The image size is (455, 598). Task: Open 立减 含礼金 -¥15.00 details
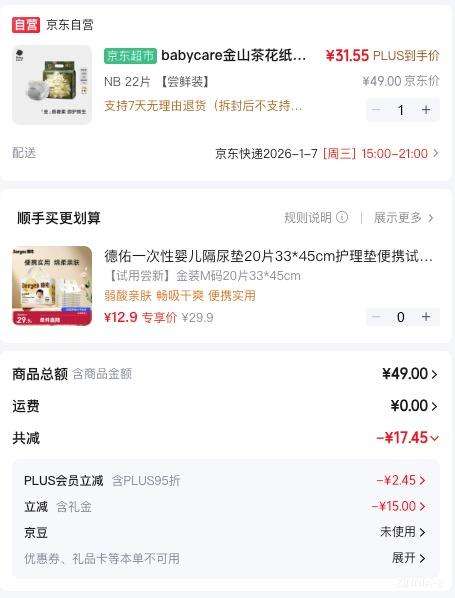(399, 506)
